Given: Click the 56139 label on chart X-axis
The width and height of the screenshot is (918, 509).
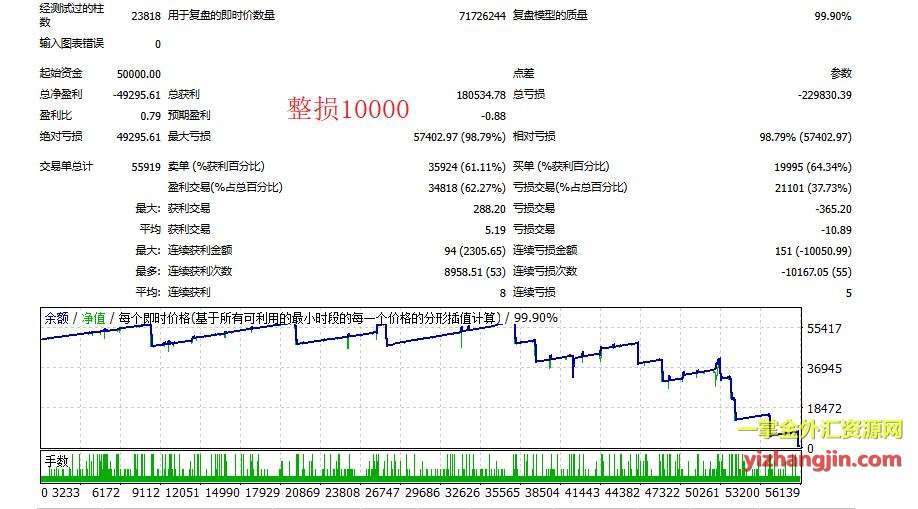Looking at the screenshot, I should tap(781, 493).
